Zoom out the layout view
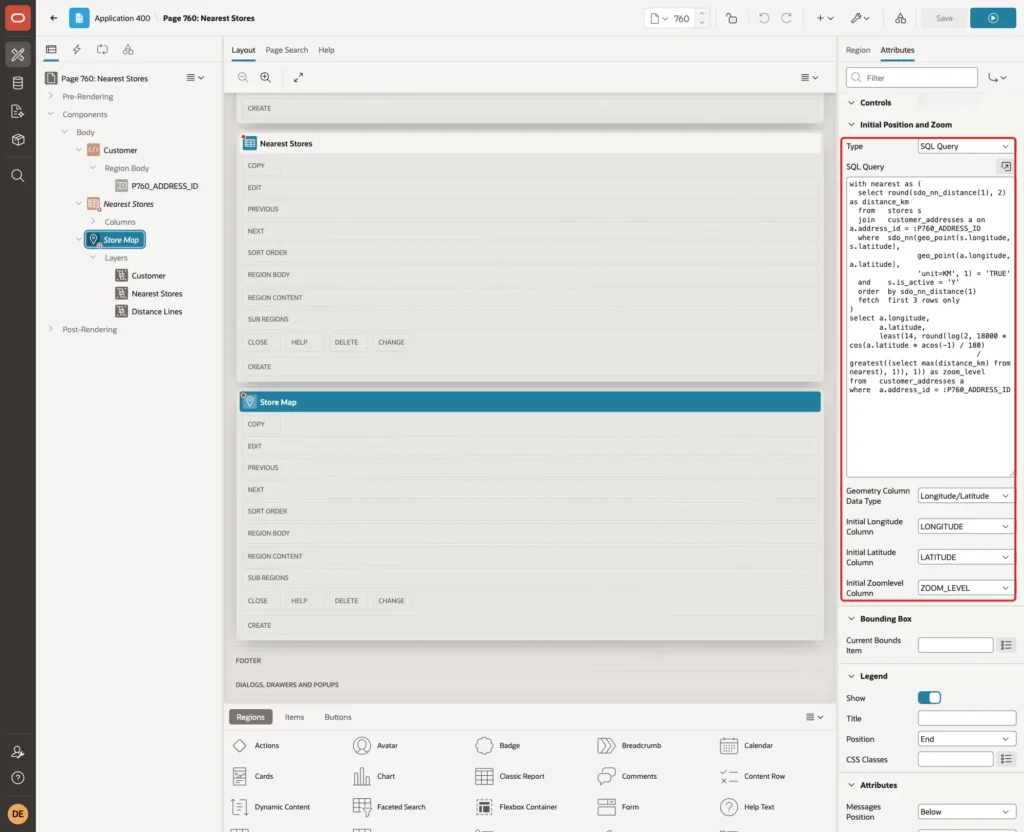1024x832 pixels. [243, 77]
